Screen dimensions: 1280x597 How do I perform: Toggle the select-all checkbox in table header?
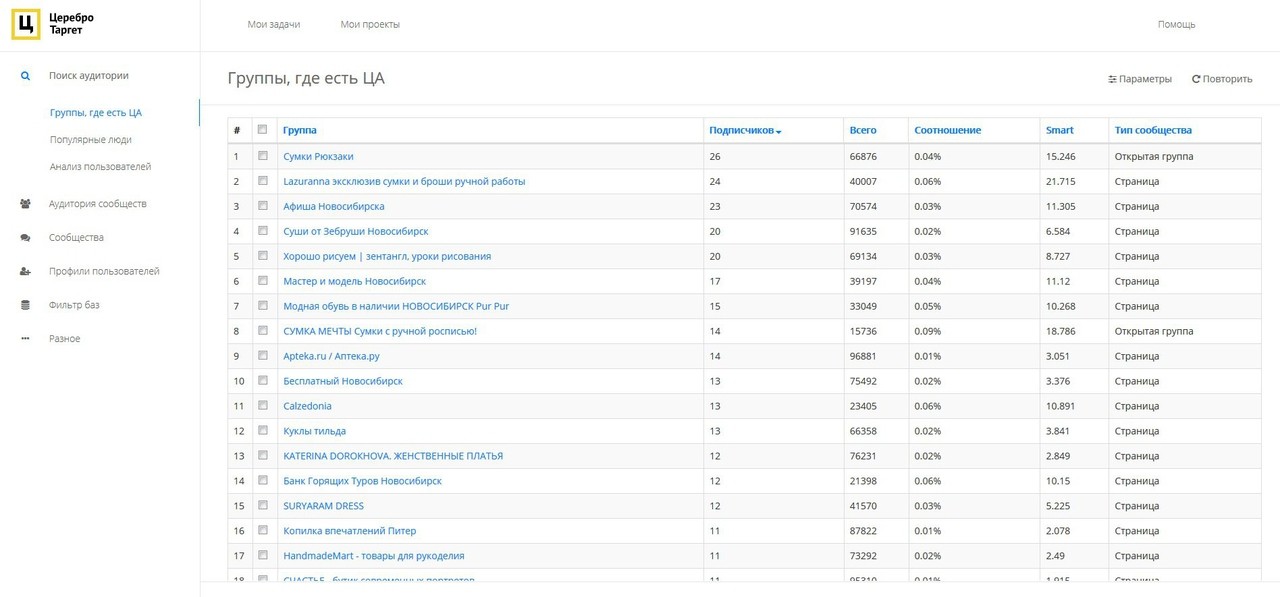263,130
